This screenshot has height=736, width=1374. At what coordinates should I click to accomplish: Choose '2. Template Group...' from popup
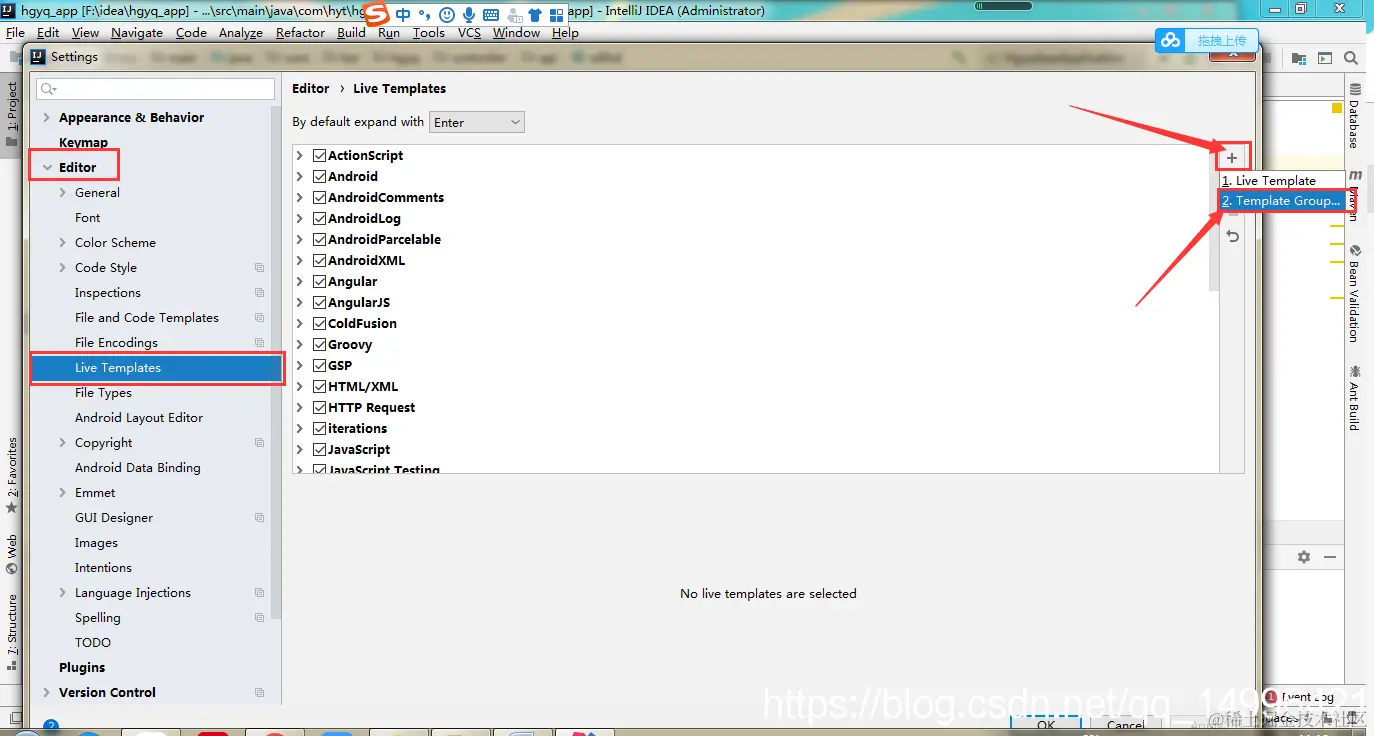coord(1281,201)
